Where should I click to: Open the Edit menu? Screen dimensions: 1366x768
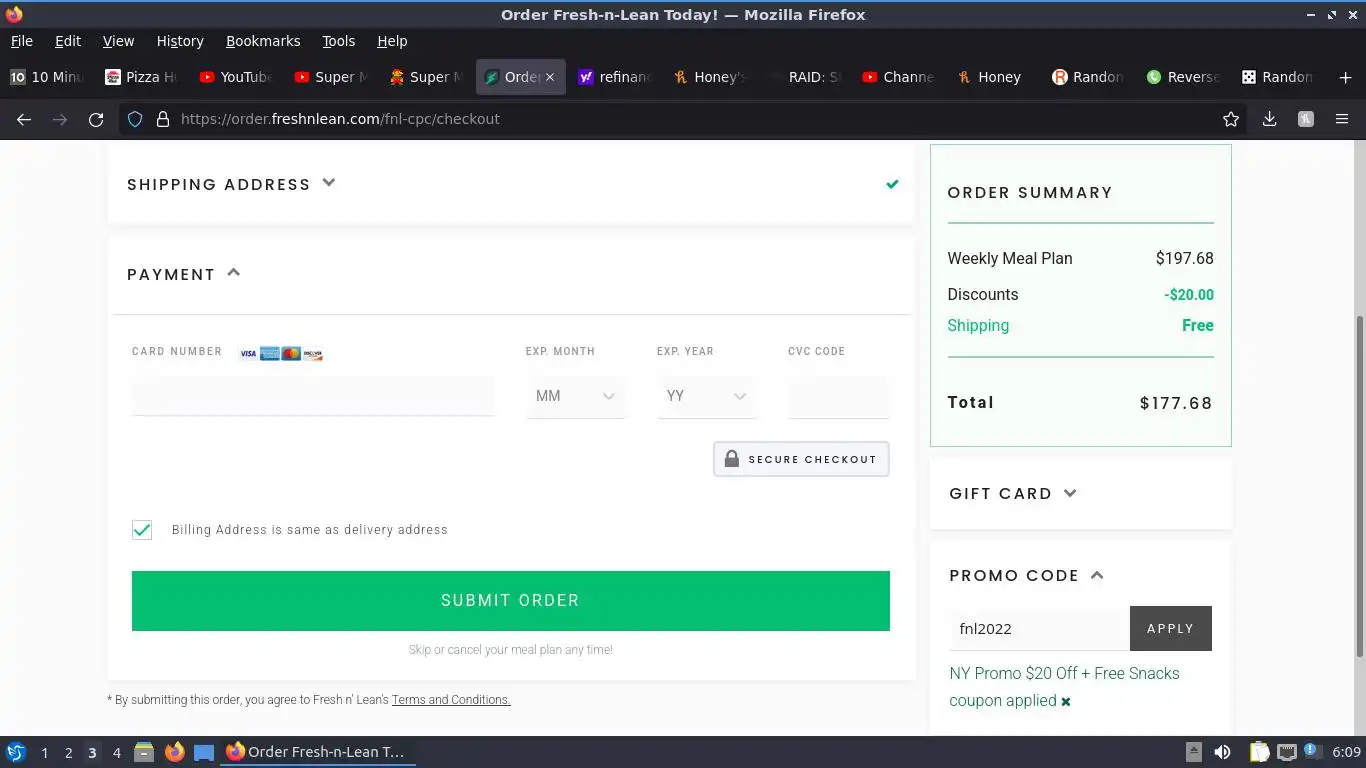(68, 41)
